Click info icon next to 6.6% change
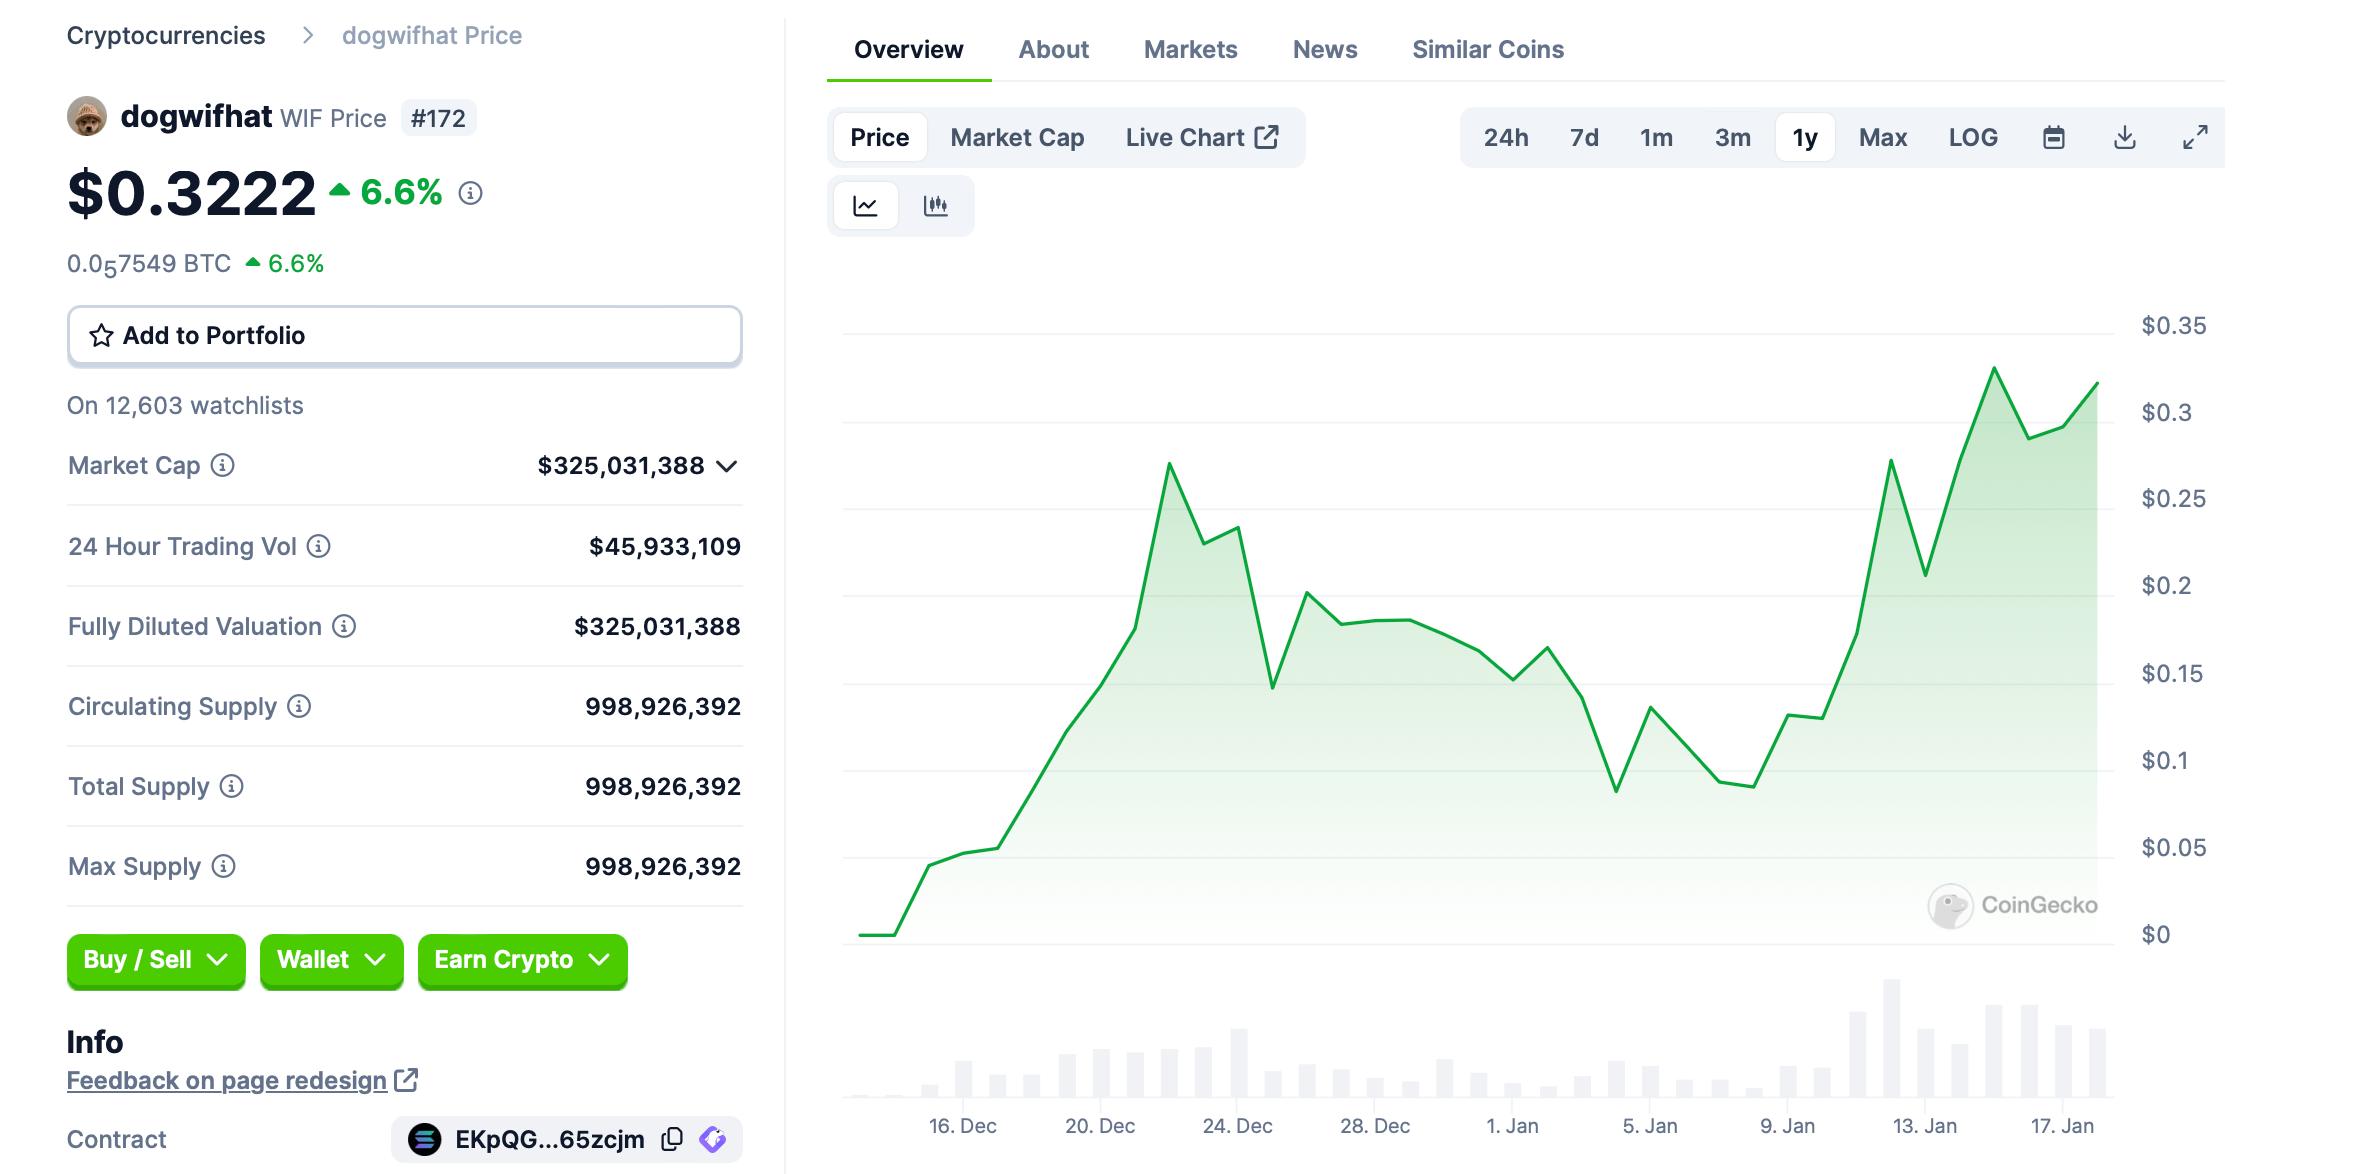2358x1174 pixels. (x=470, y=193)
